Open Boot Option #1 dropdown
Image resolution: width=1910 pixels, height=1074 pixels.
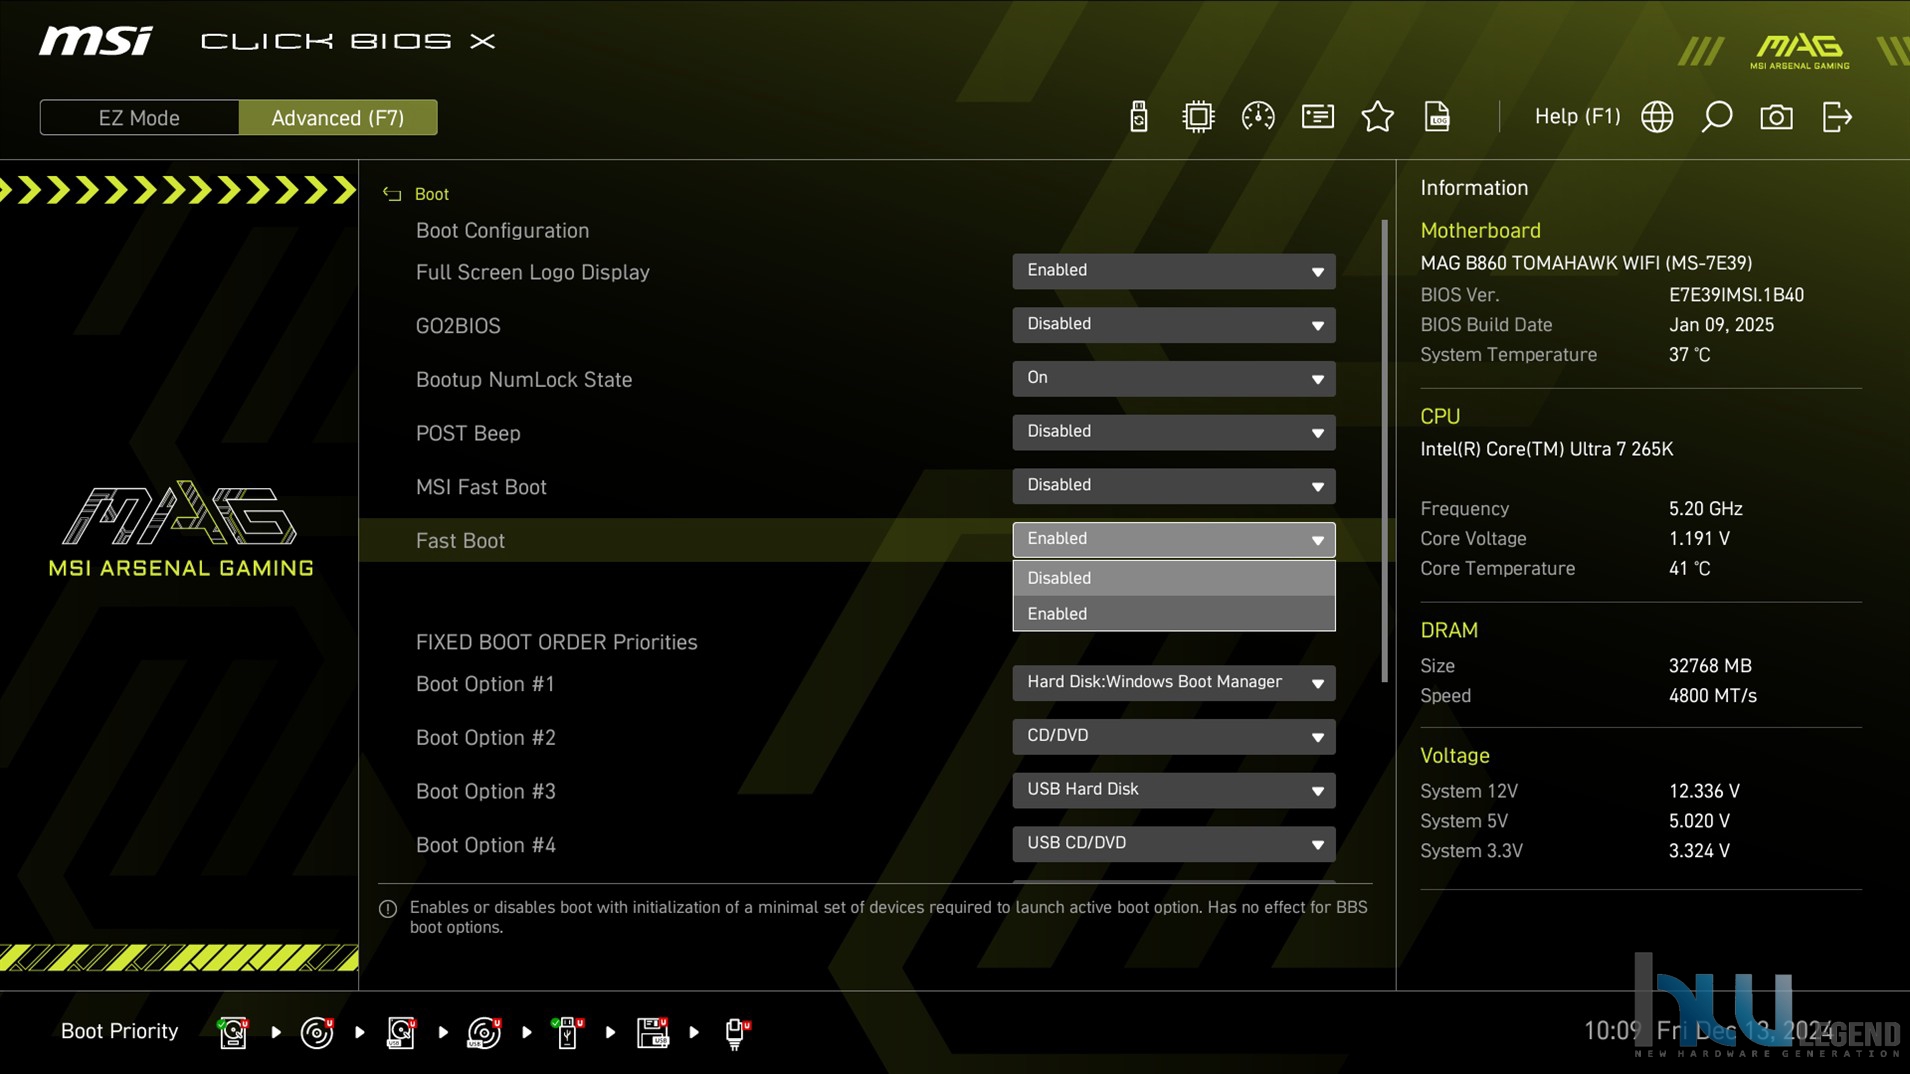1173,683
